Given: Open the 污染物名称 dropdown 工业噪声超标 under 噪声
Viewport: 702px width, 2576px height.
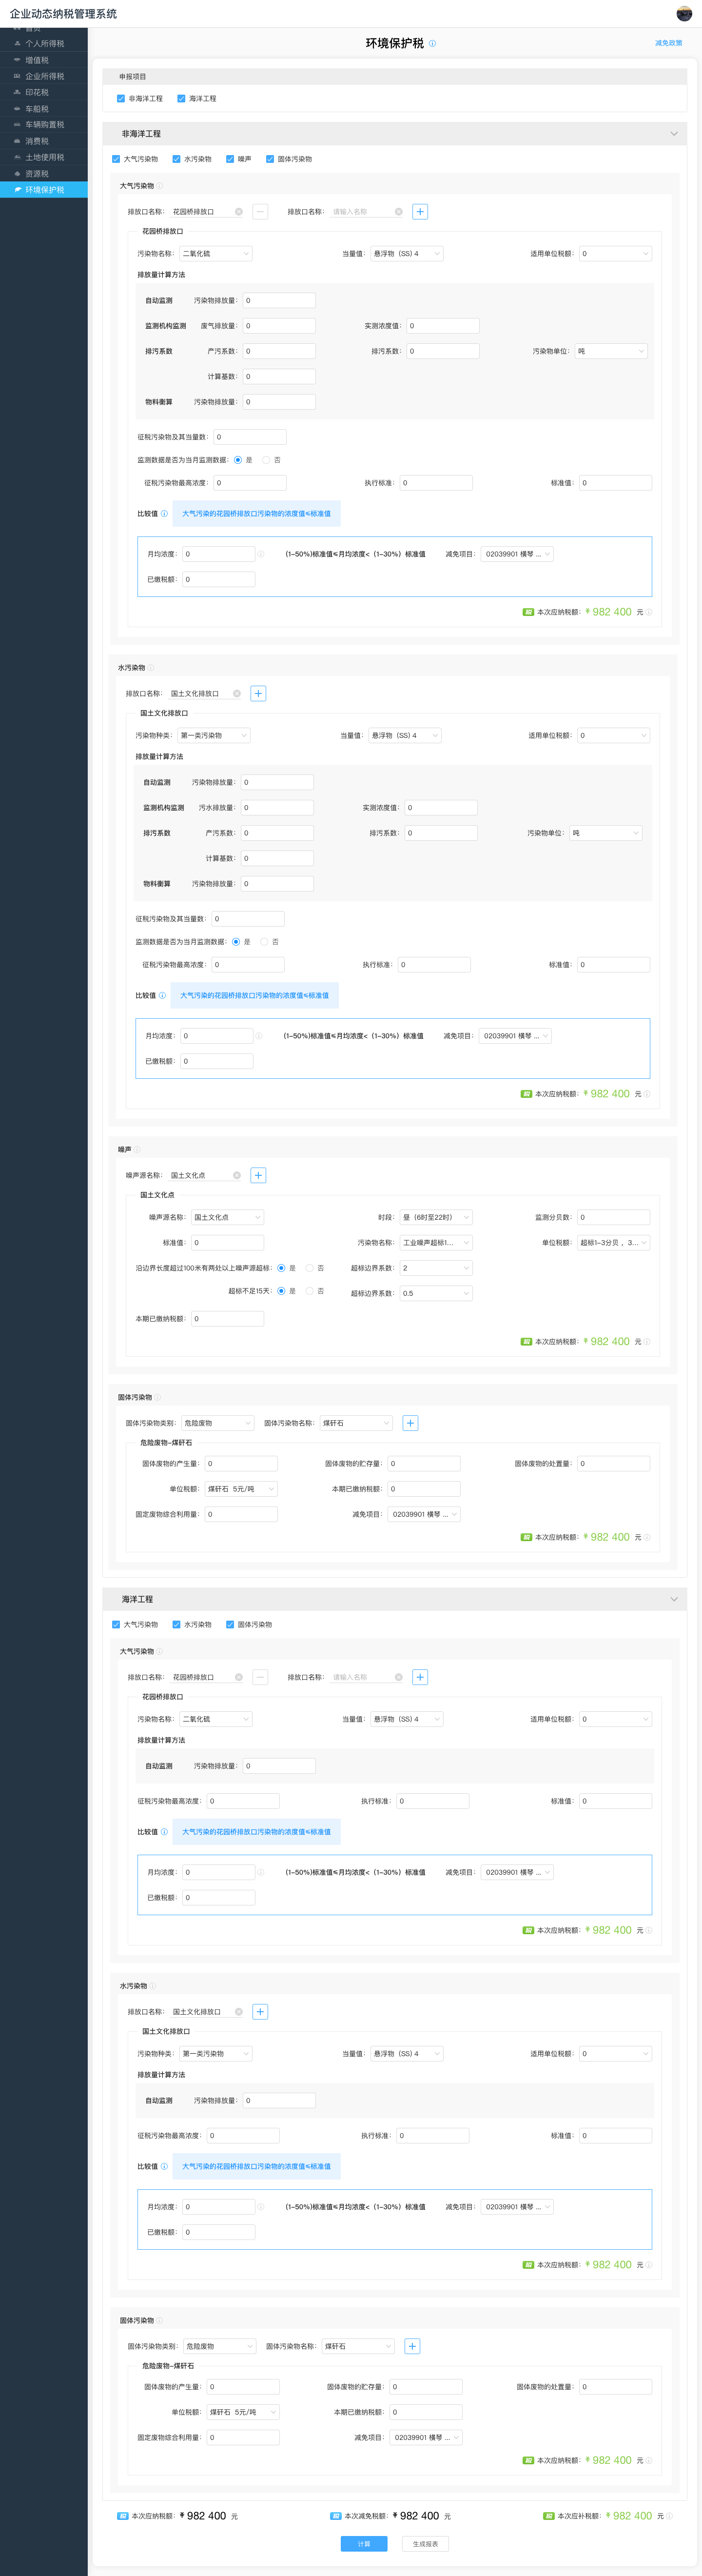Looking at the screenshot, I should [x=436, y=1243].
